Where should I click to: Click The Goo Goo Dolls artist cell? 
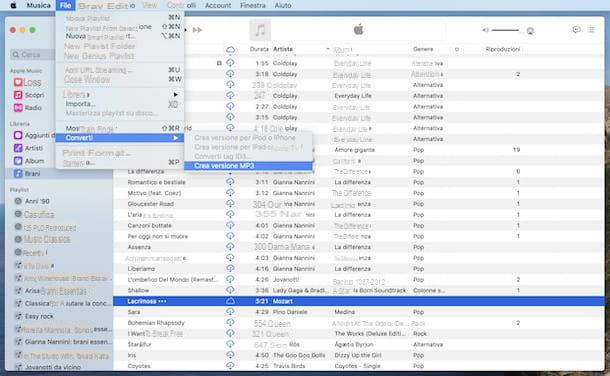(299, 355)
